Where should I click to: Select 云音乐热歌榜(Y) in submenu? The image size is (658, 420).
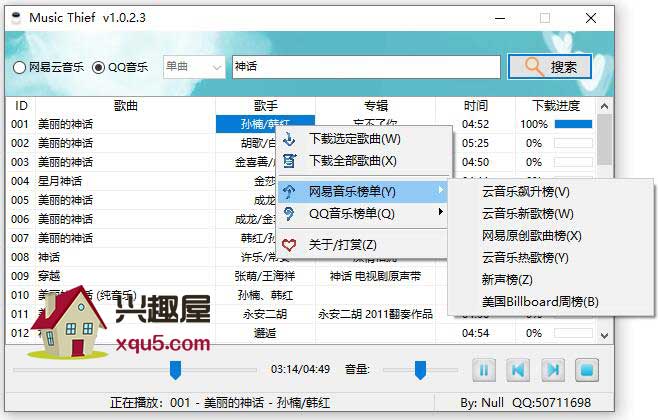click(x=550, y=257)
